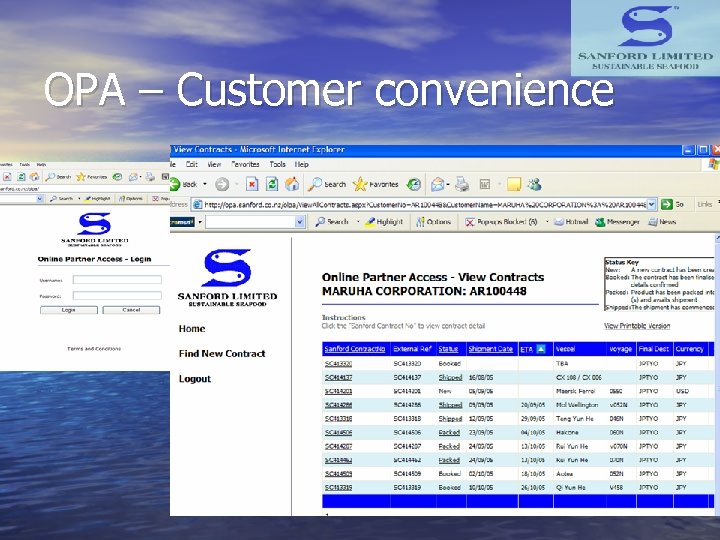Go to Home in the Sanford sidebar
The height and width of the screenshot is (540, 720).
pyautogui.click(x=192, y=329)
